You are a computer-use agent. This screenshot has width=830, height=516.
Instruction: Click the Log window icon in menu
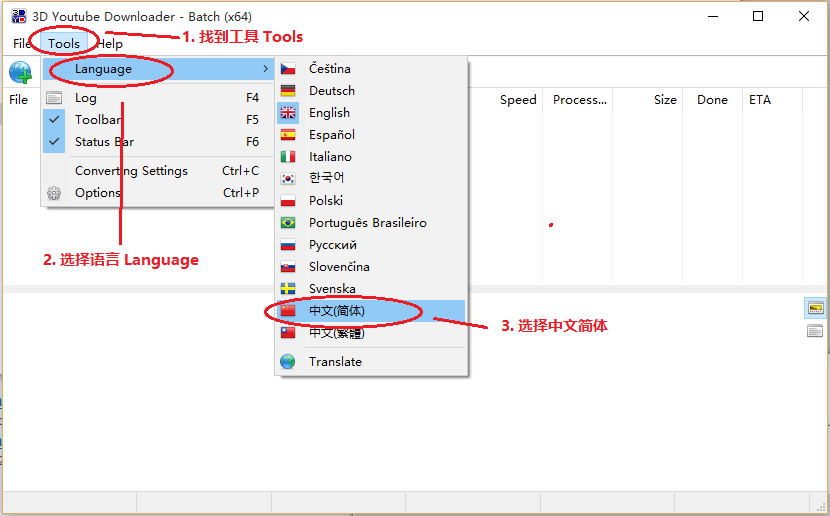click(54, 98)
